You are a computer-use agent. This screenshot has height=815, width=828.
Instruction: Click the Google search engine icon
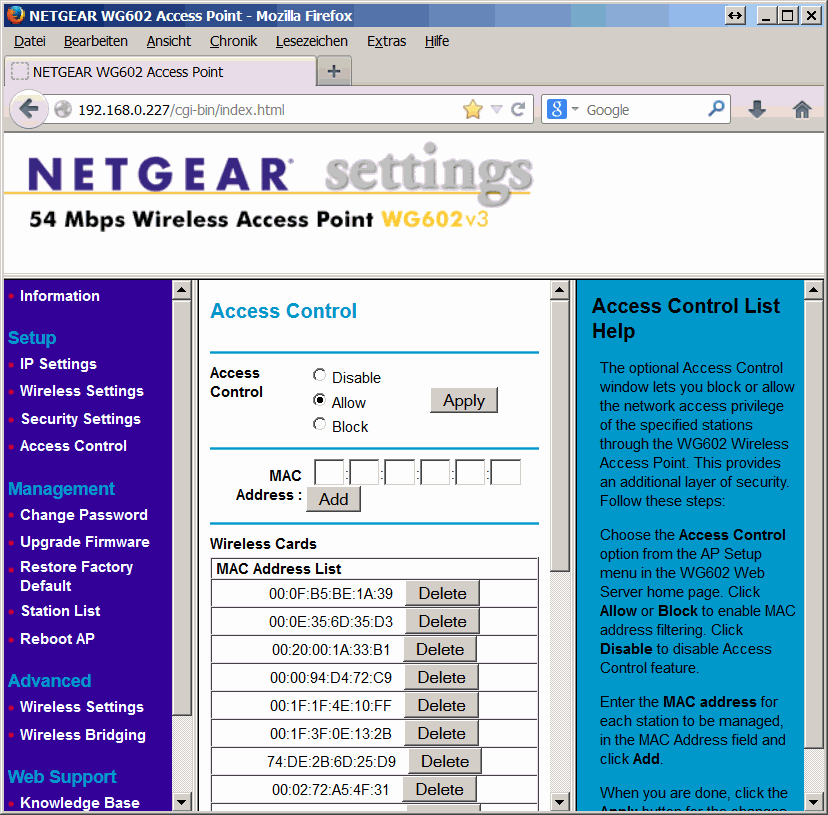558,110
